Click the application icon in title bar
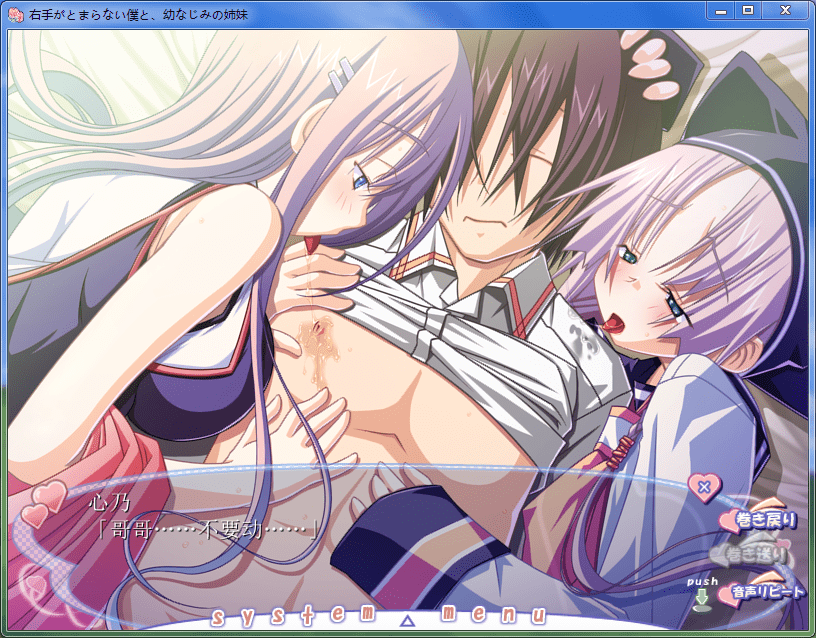Image resolution: width=816 pixels, height=638 pixels. 15,15
